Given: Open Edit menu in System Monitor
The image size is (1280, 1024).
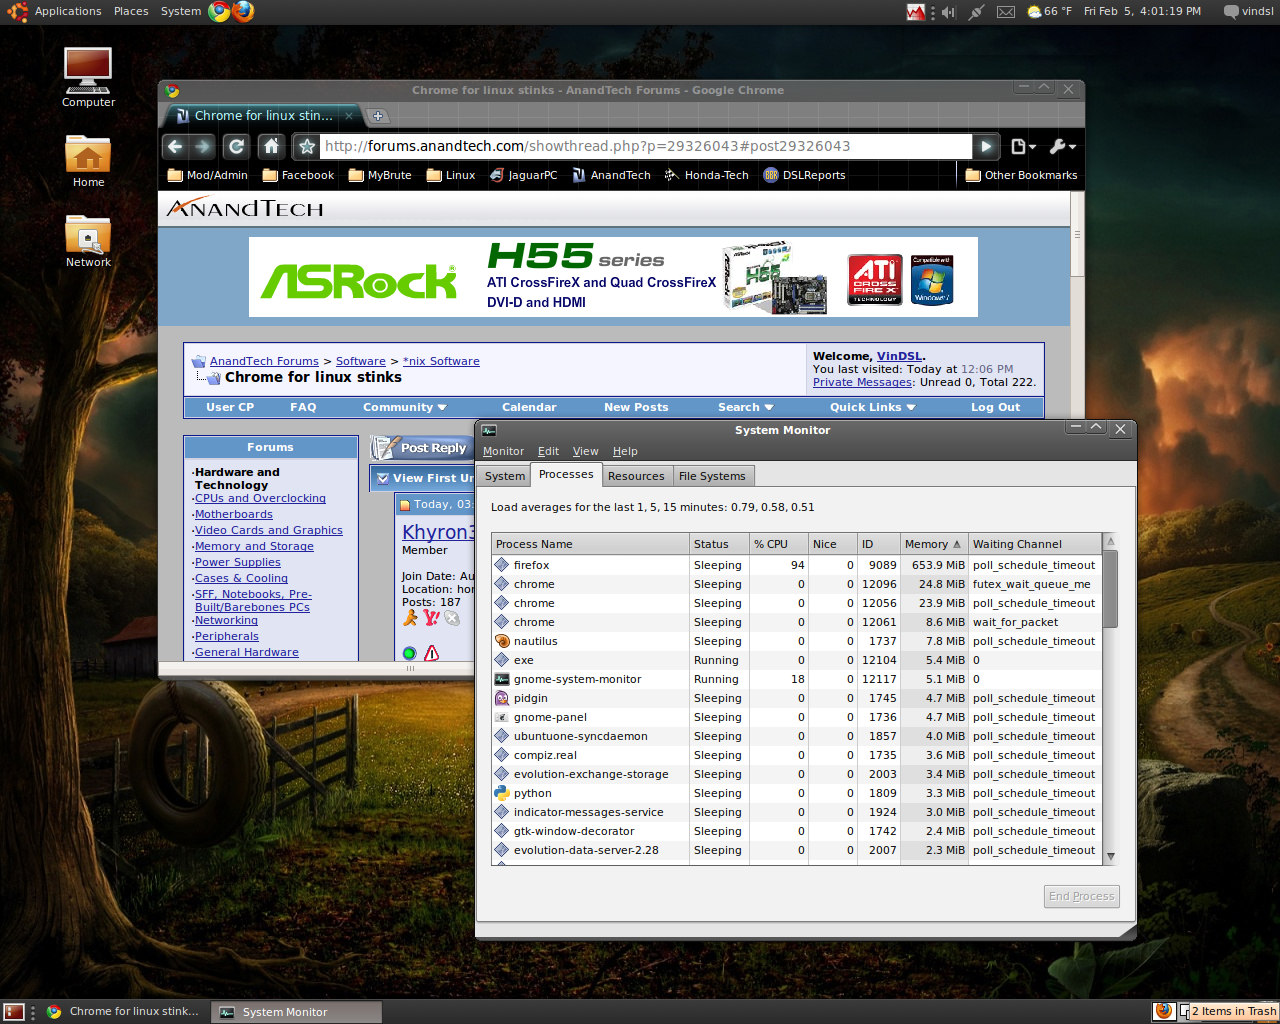Looking at the screenshot, I should [x=548, y=451].
